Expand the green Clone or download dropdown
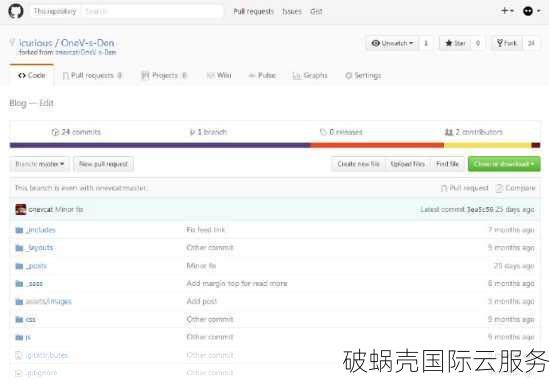 [x=504, y=164]
